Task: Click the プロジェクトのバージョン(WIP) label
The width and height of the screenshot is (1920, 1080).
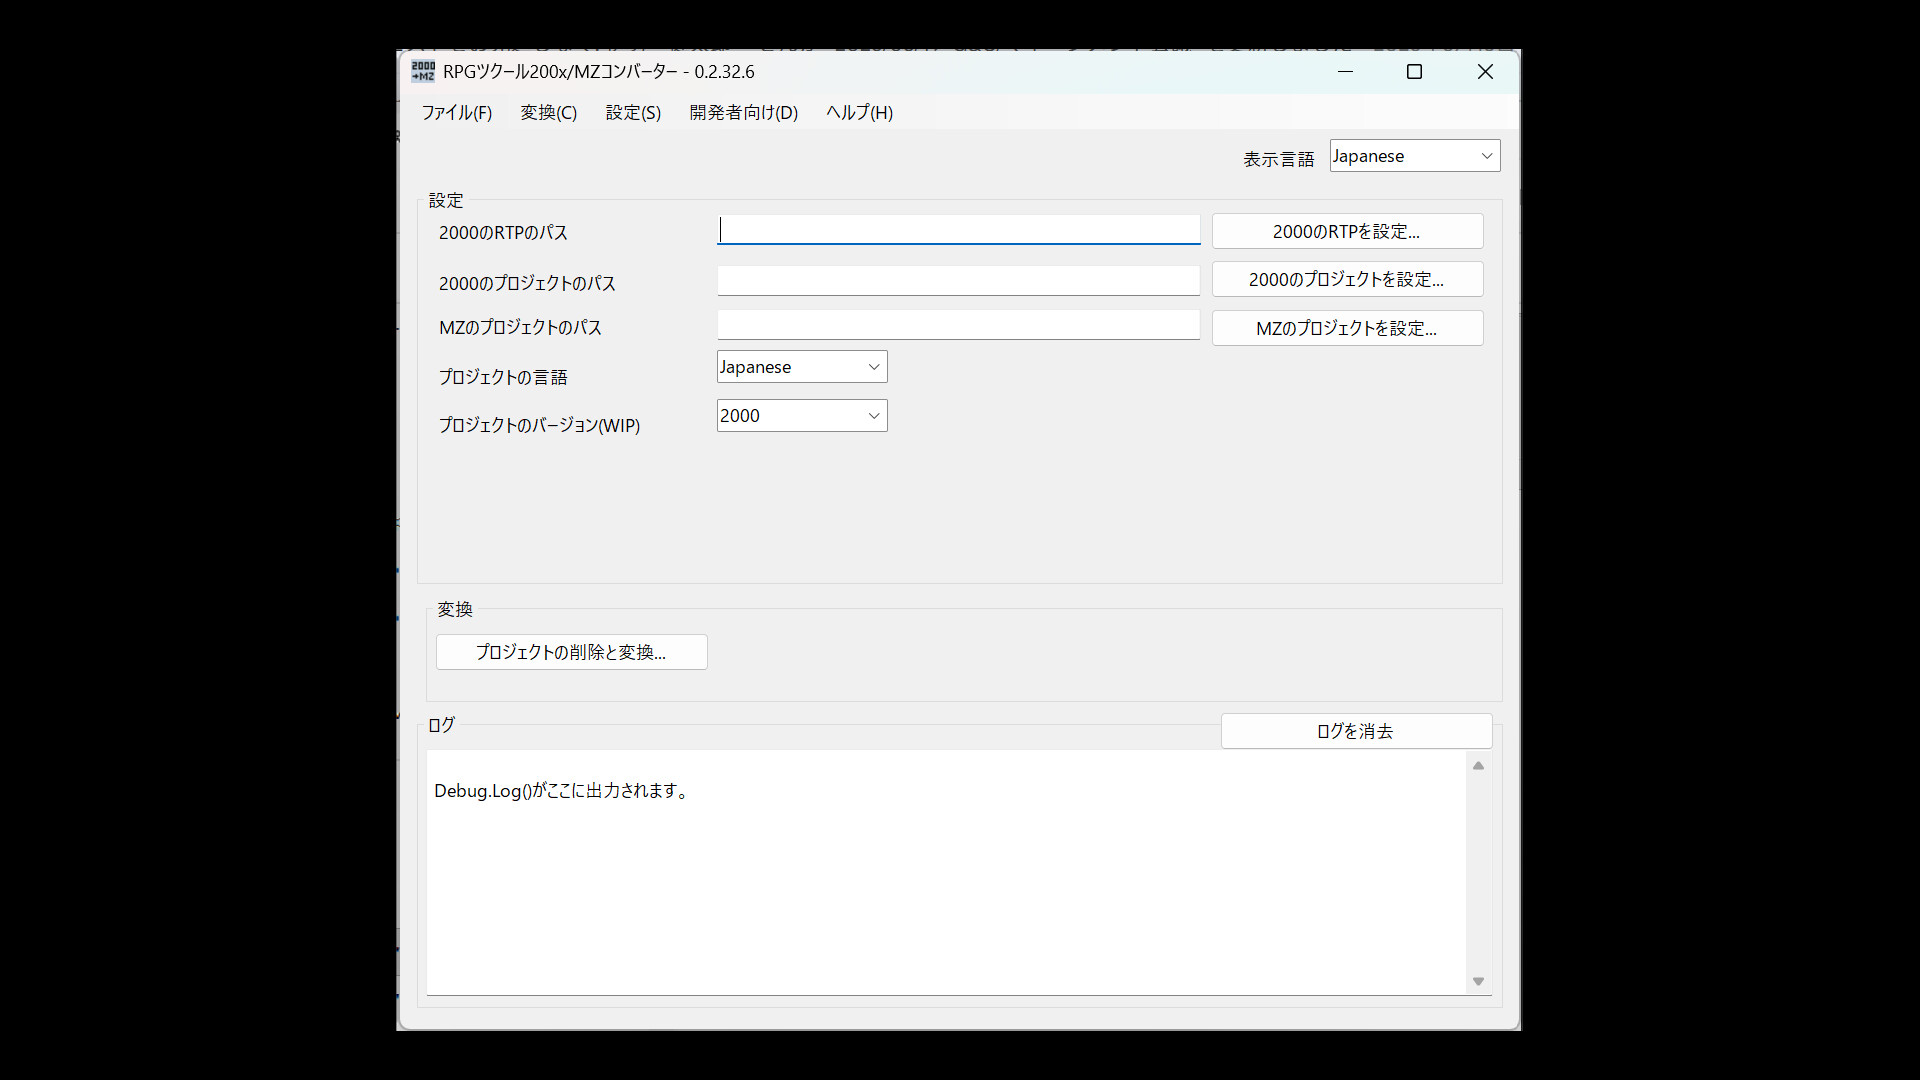Action: [539, 425]
